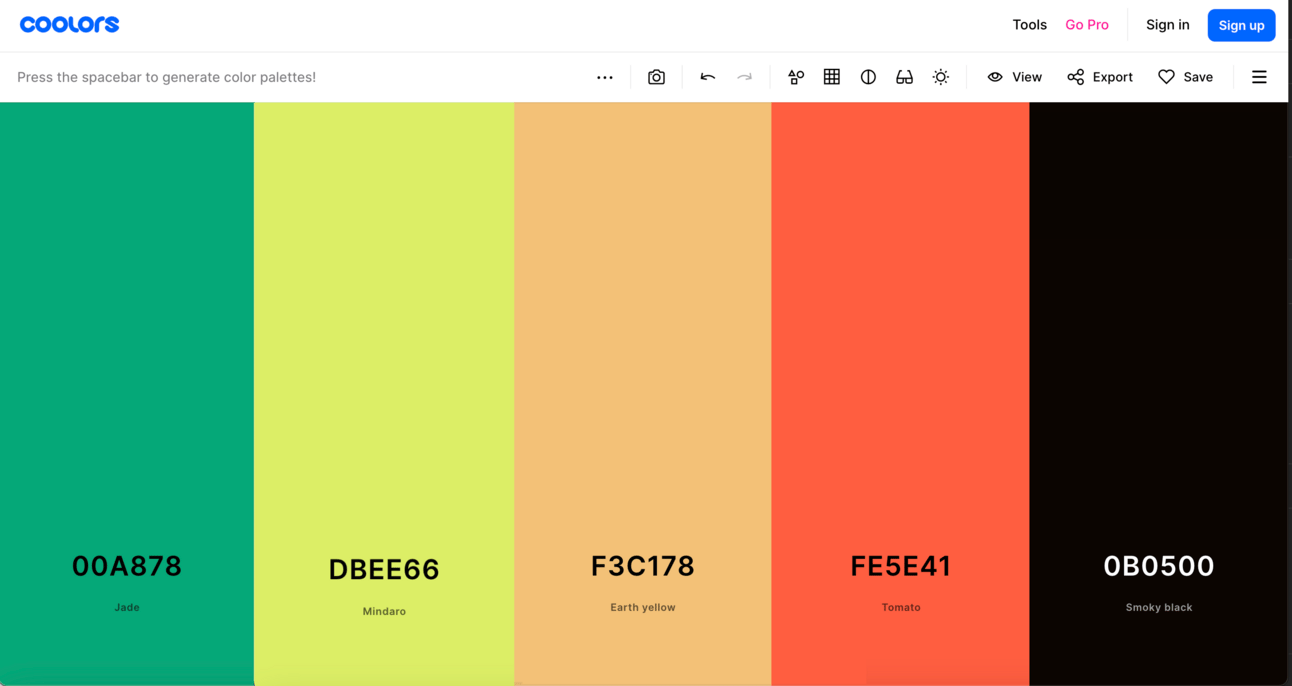
Task: Click the Tomato color name label
Action: (901, 607)
